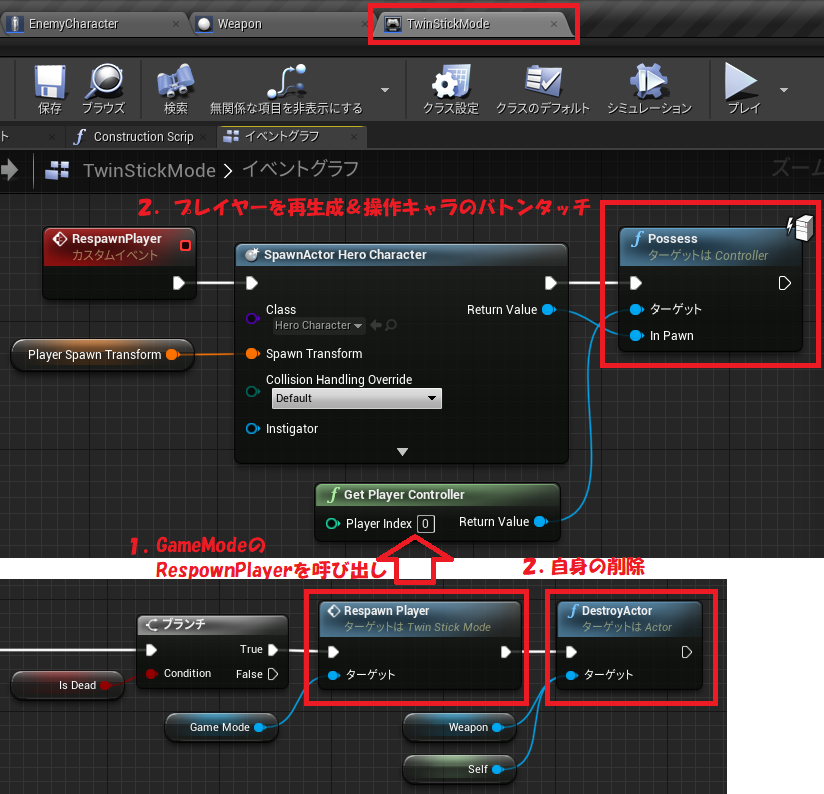824x794 pixels.
Task: Click SpawnActor exec output pin
Action: [x=550, y=283]
